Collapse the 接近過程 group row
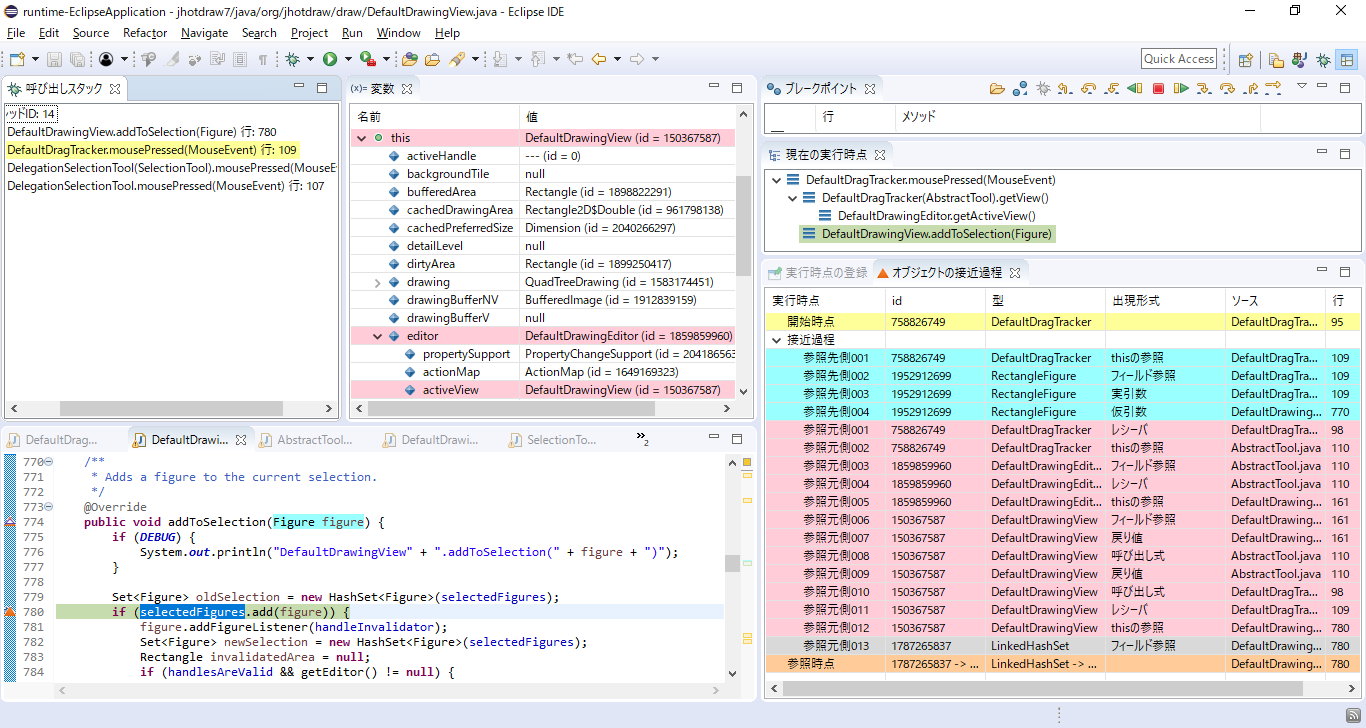The image size is (1366, 728). tap(777, 340)
